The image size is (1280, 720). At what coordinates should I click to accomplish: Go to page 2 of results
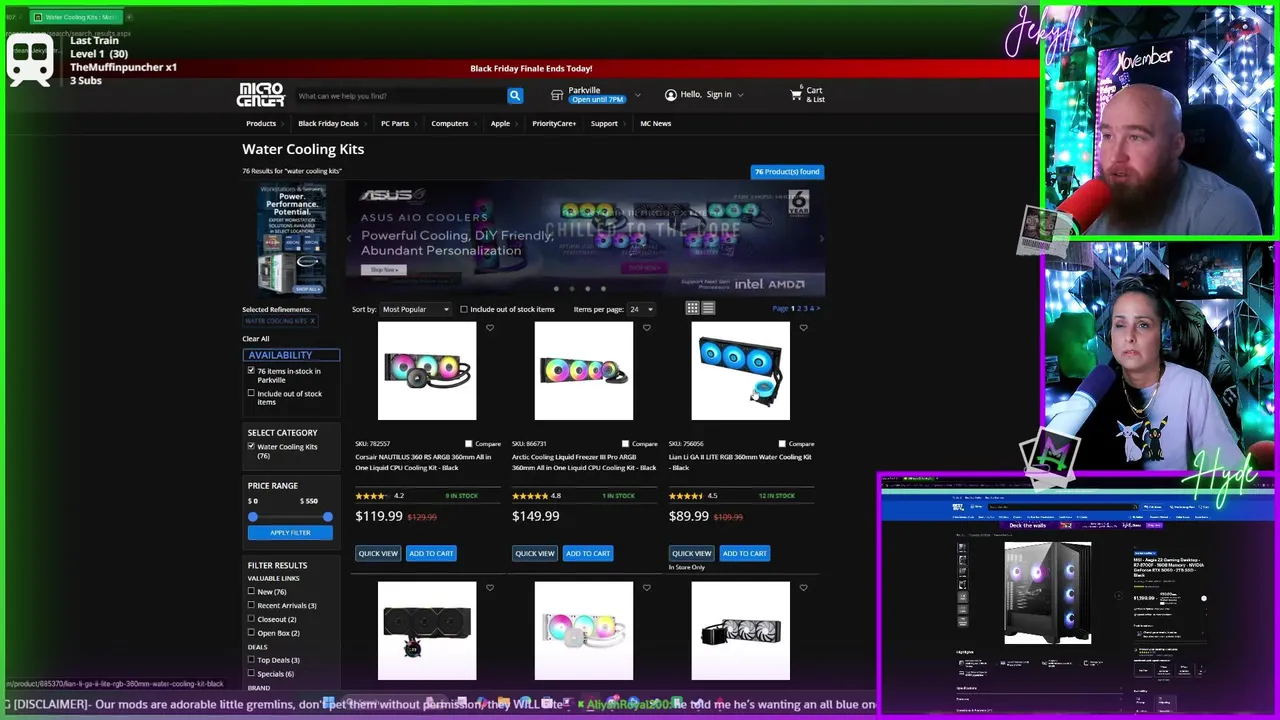click(x=799, y=308)
